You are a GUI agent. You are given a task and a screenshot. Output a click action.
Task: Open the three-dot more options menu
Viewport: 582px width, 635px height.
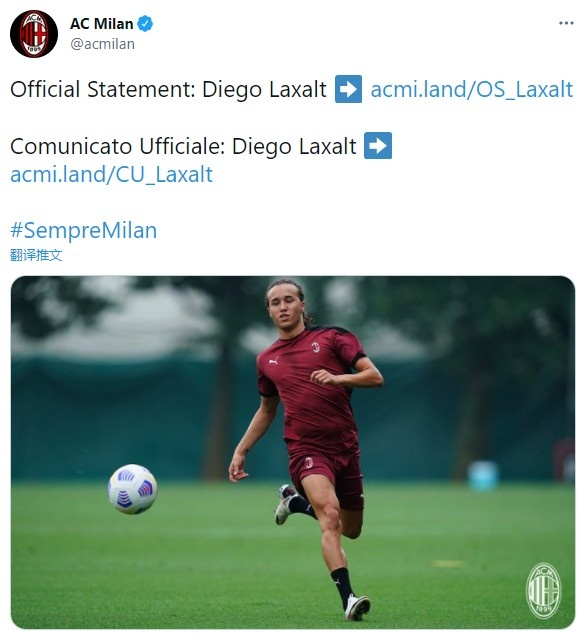tap(566, 23)
